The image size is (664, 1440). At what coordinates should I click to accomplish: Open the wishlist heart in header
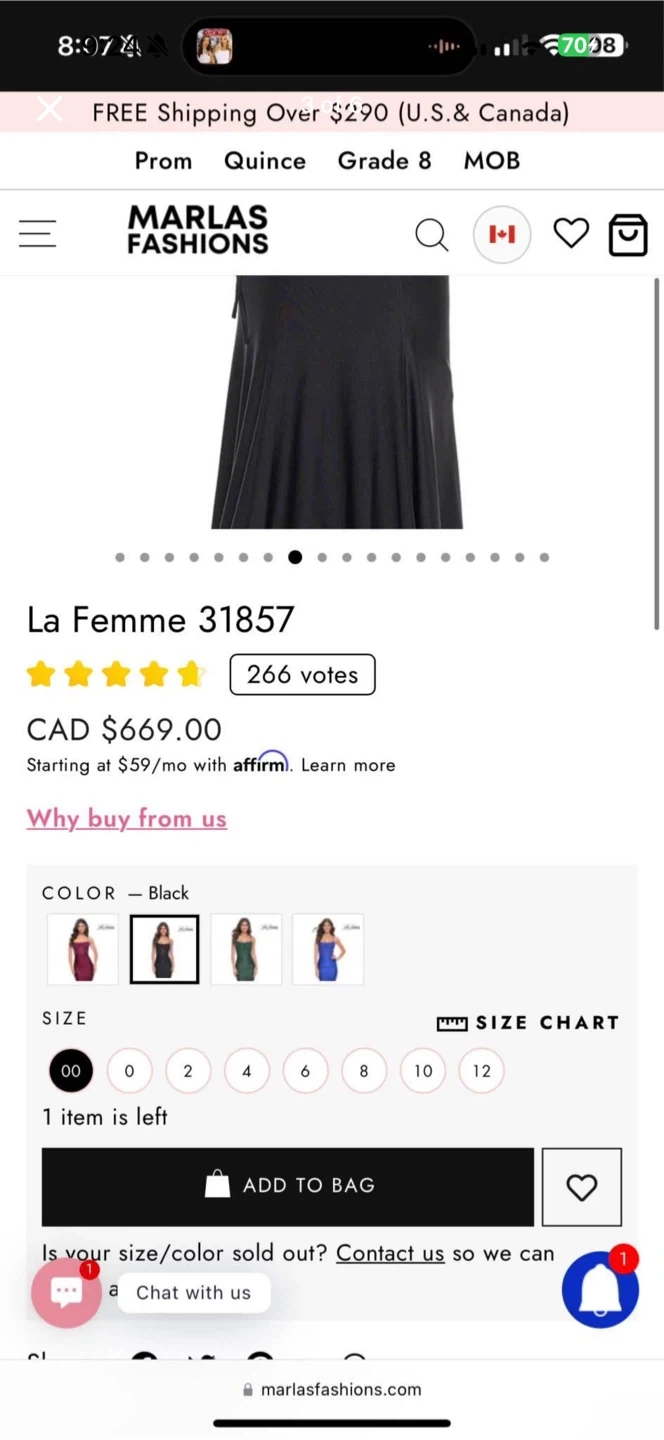coord(571,234)
